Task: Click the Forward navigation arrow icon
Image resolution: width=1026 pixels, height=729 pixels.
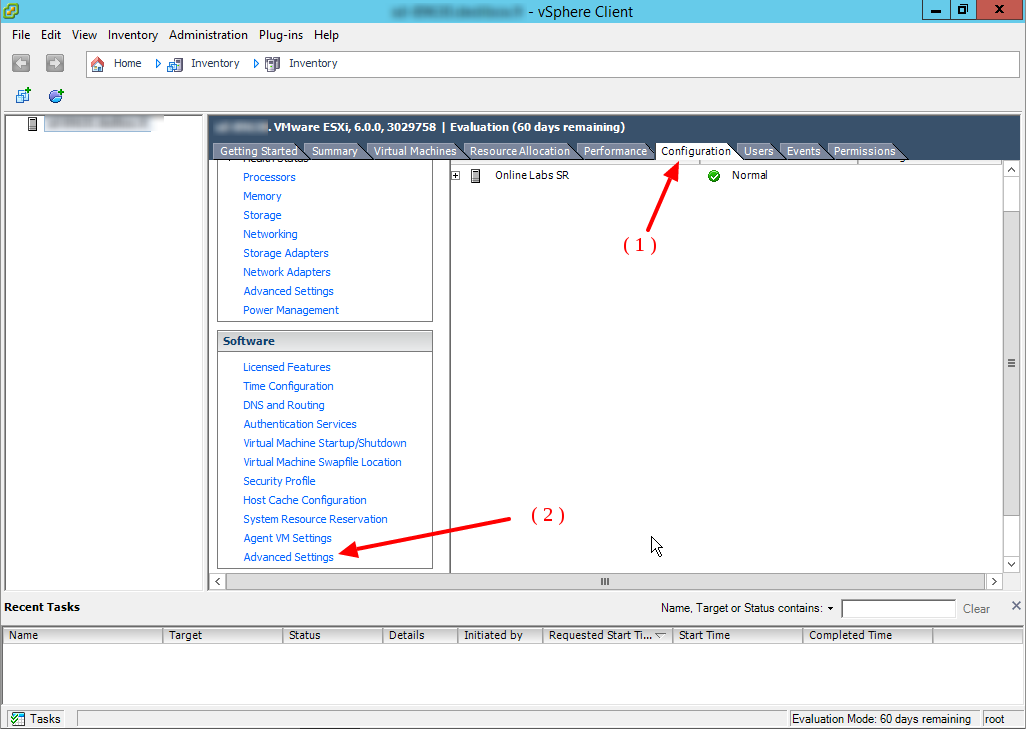Action: point(55,63)
